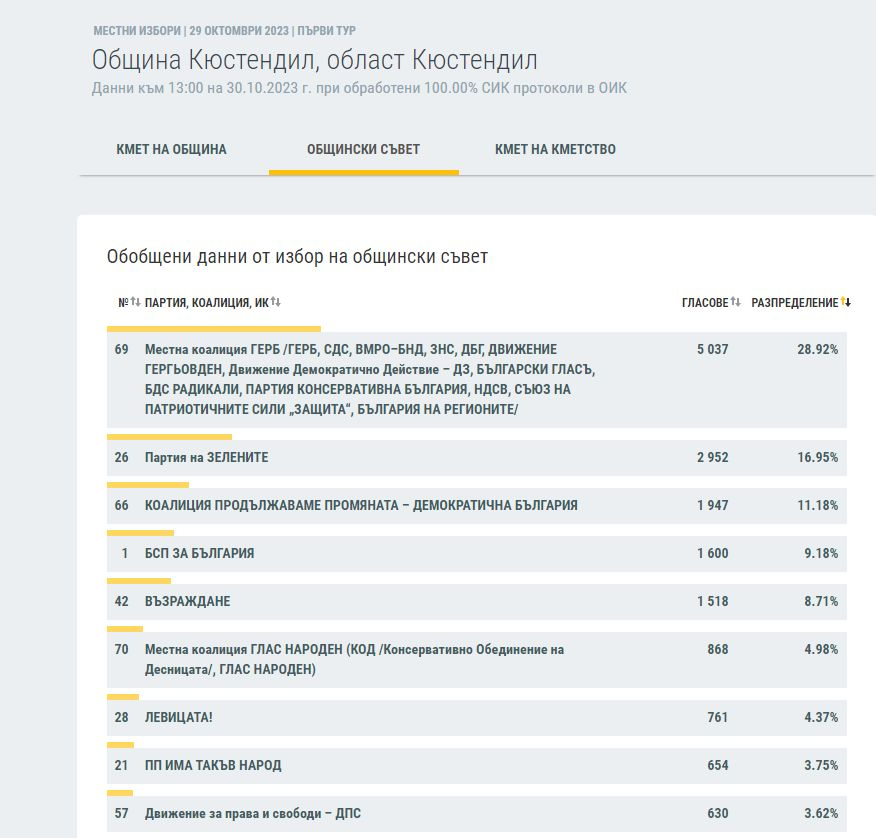Click vote count 654
The image size is (876, 838).
(718, 766)
